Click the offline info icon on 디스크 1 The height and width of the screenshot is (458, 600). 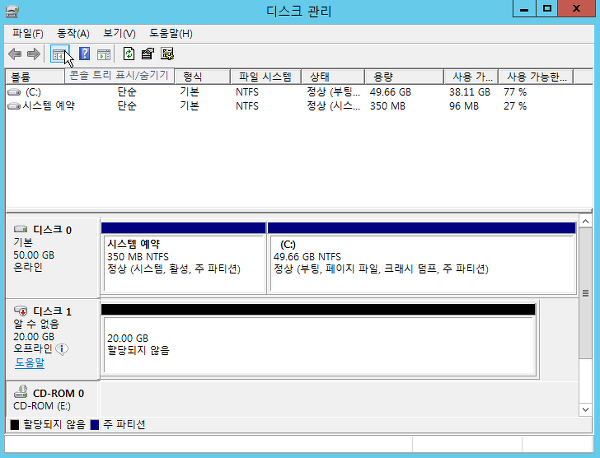tap(62, 349)
